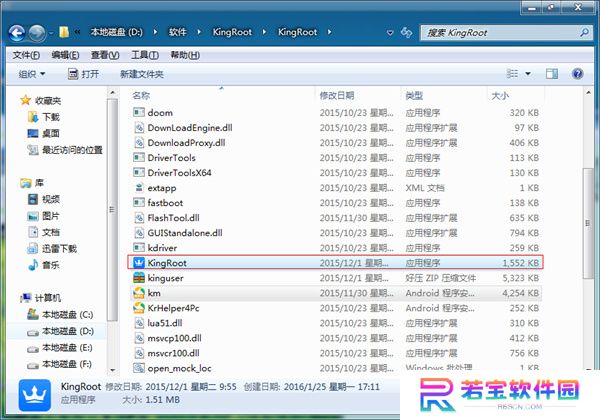The image size is (600, 420).
Task: Select 计算机 in navigation pane
Action: (48, 298)
